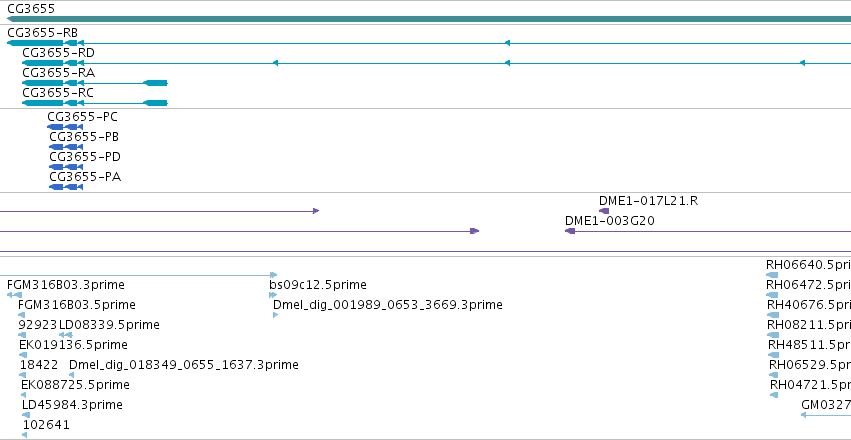
Task: Select the CG3655-PA protein feature
Action: click(66, 187)
